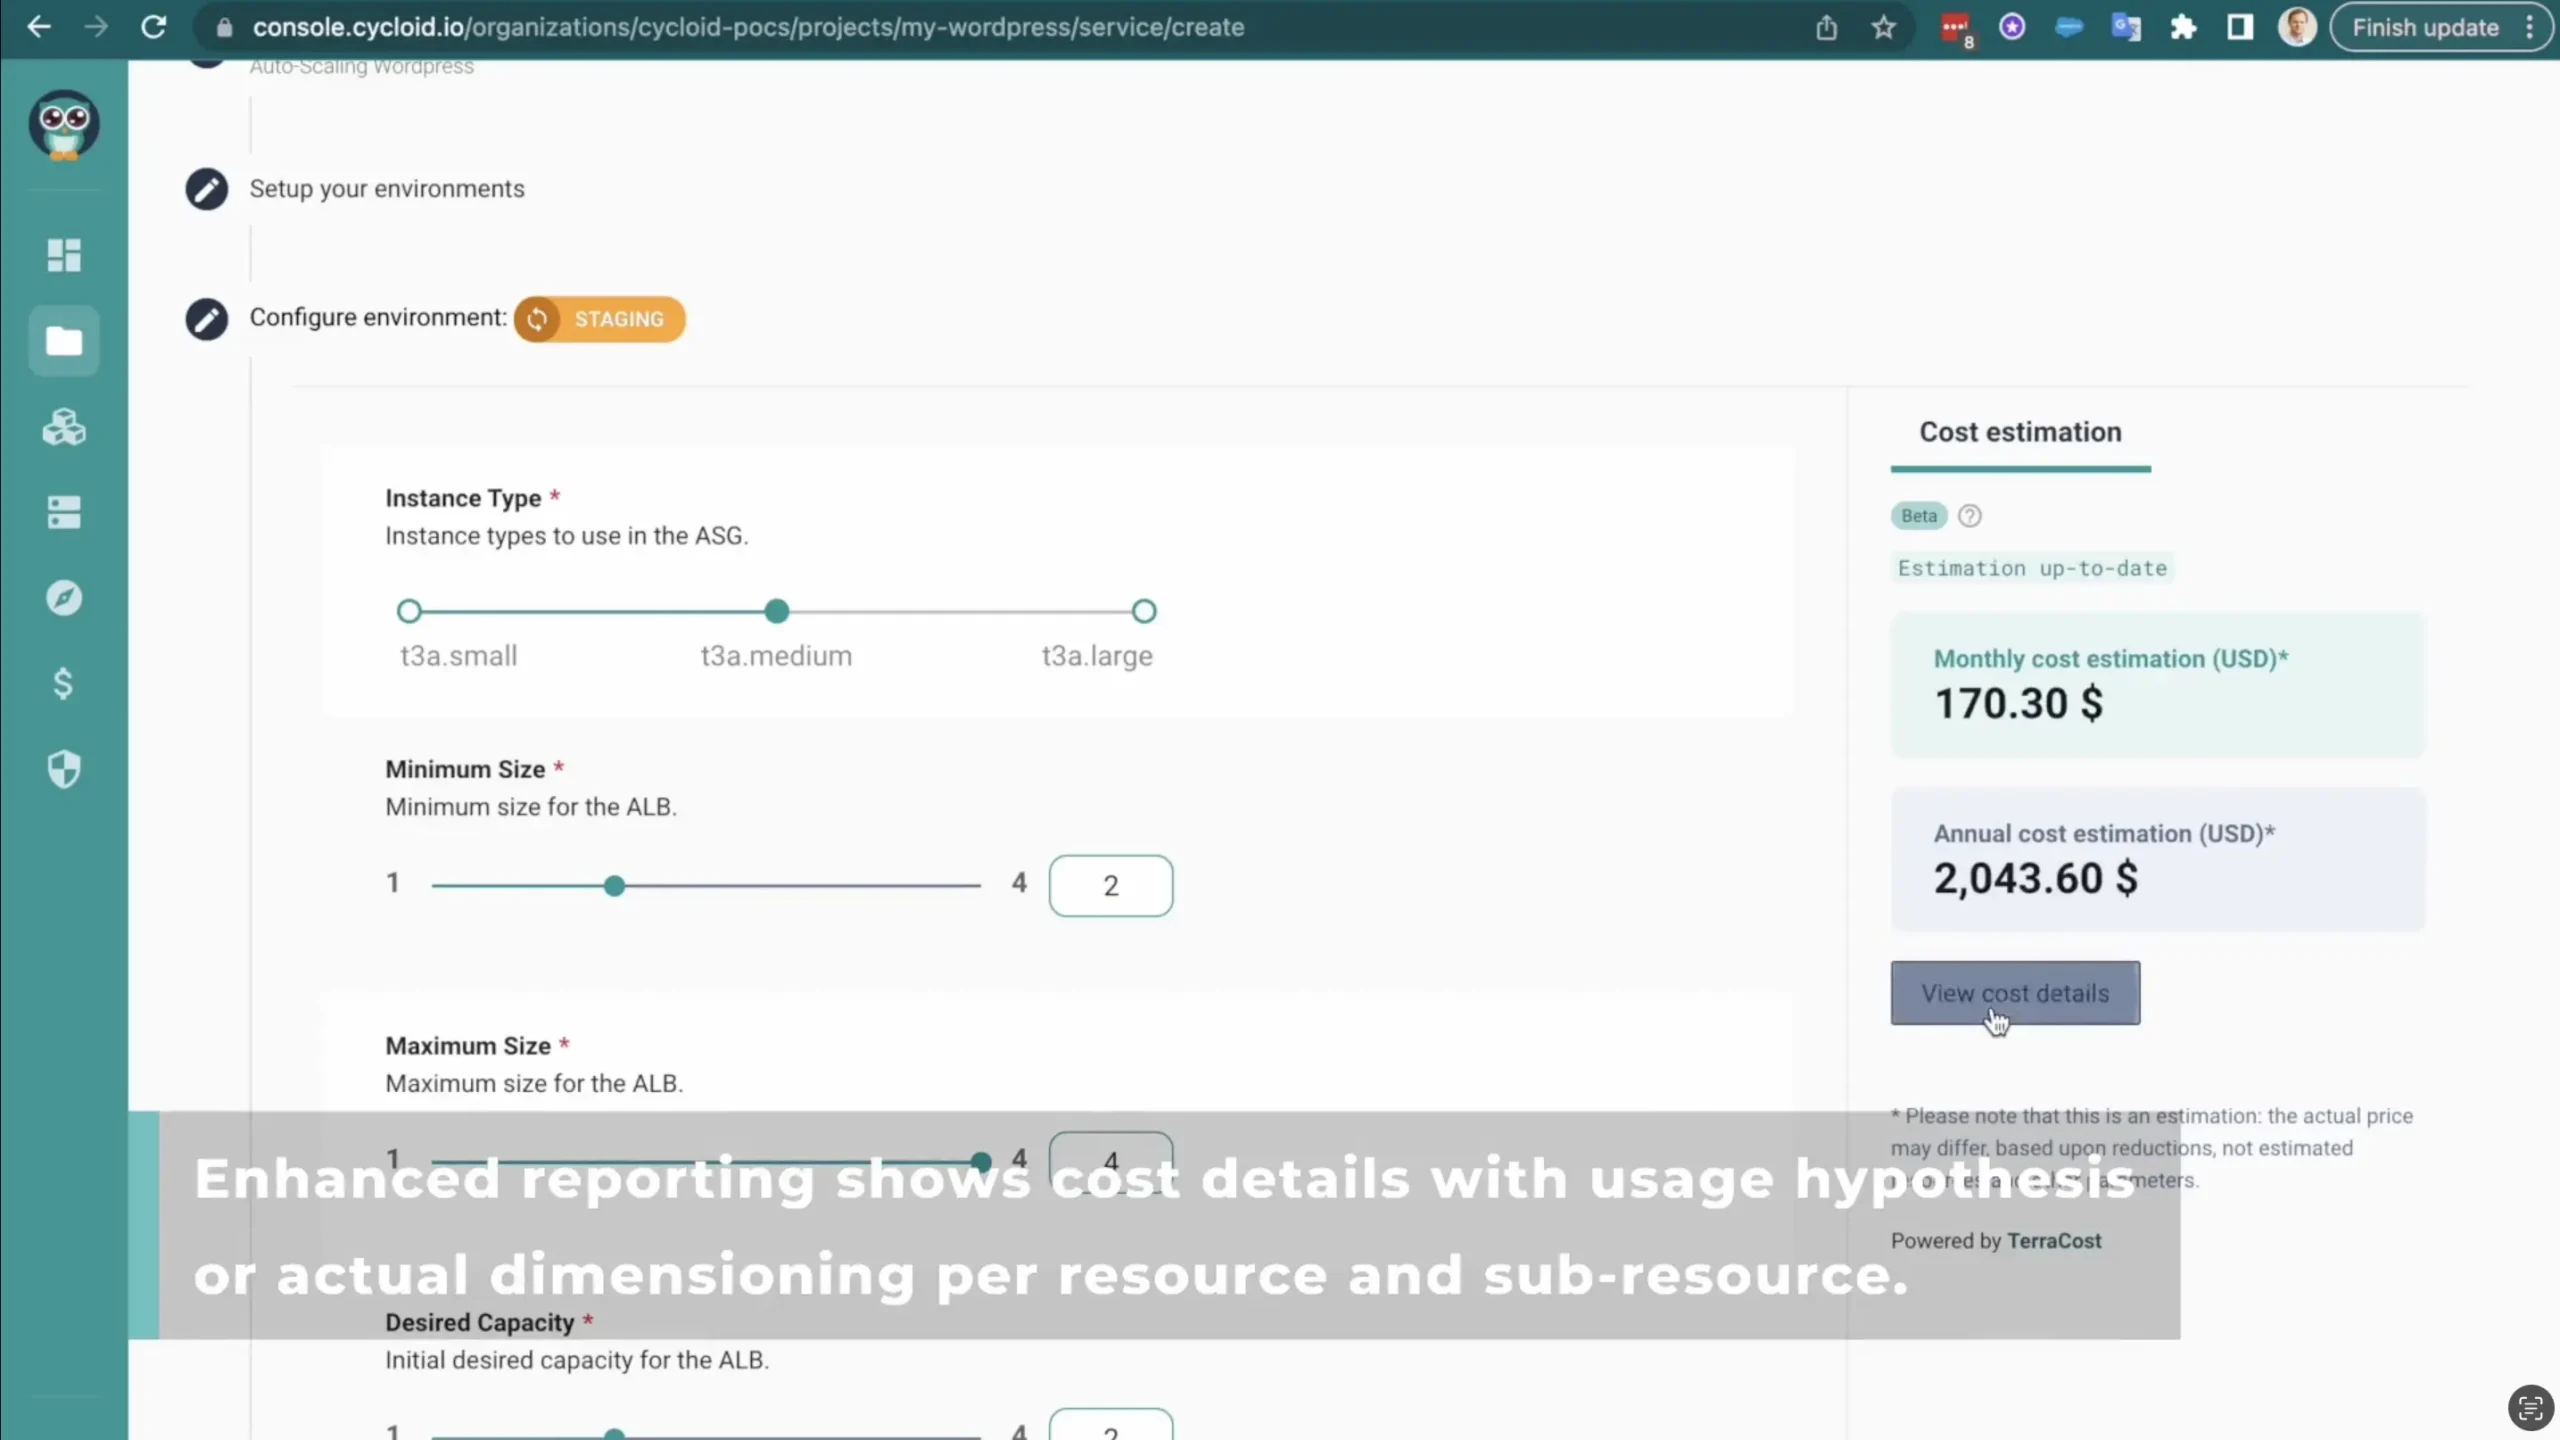The image size is (2560, 1440).
Task: Open the stacks cubes icon in sidebar
Action: click(64, 427)
